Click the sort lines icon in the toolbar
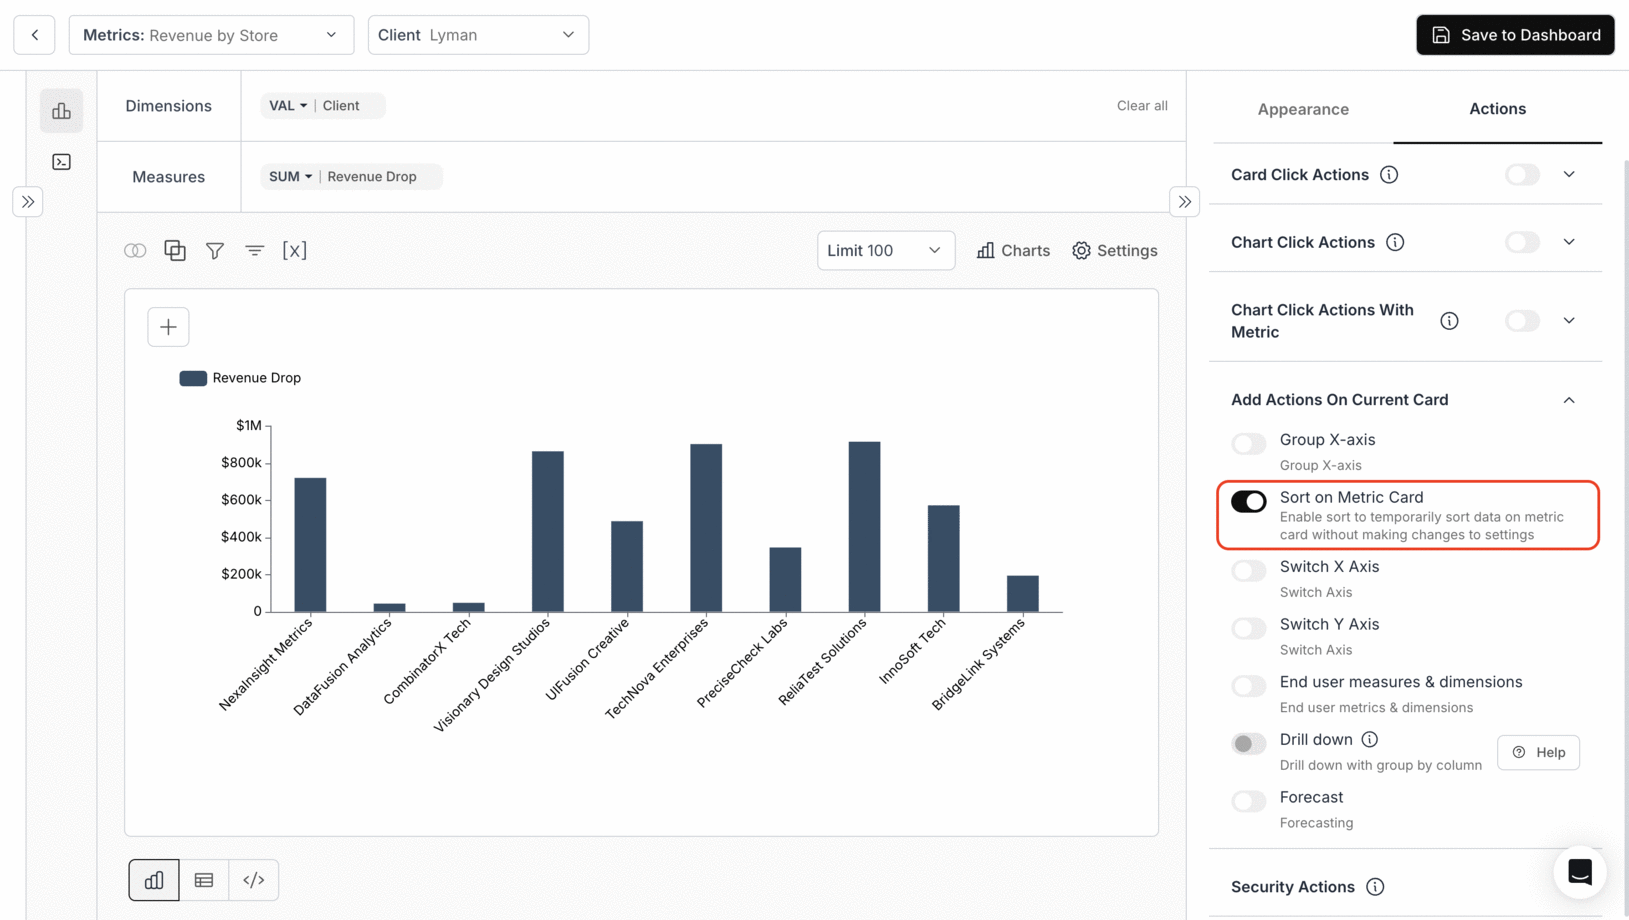Viewport: 1629px width, 920px height. tap(255, 250)
